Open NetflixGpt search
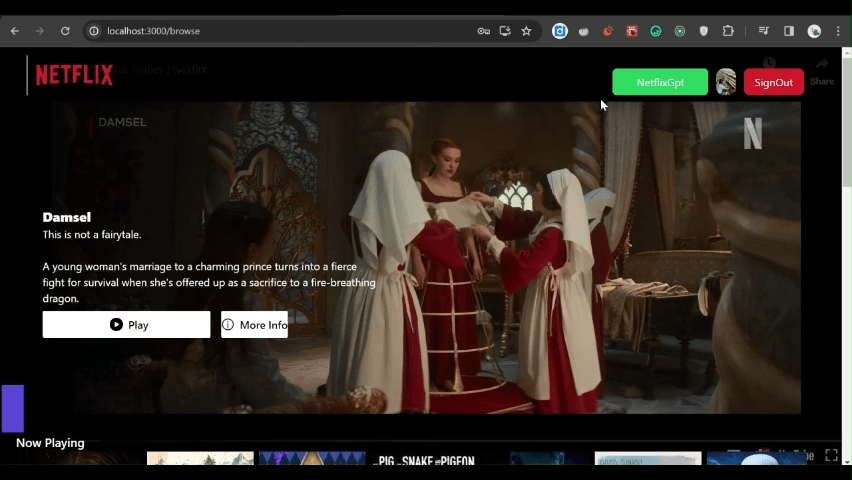This screenshot has width=852, height=480. (660, 82)
